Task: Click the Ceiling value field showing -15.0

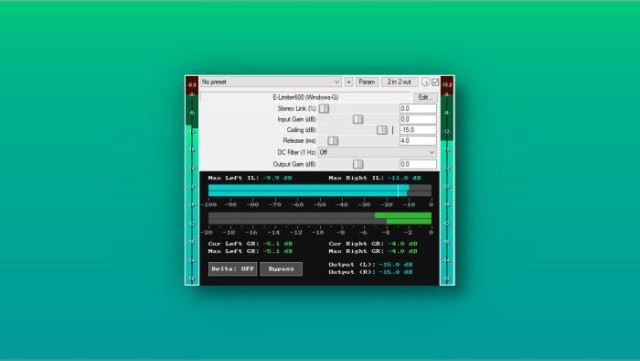Action: (x=418, y=130)
